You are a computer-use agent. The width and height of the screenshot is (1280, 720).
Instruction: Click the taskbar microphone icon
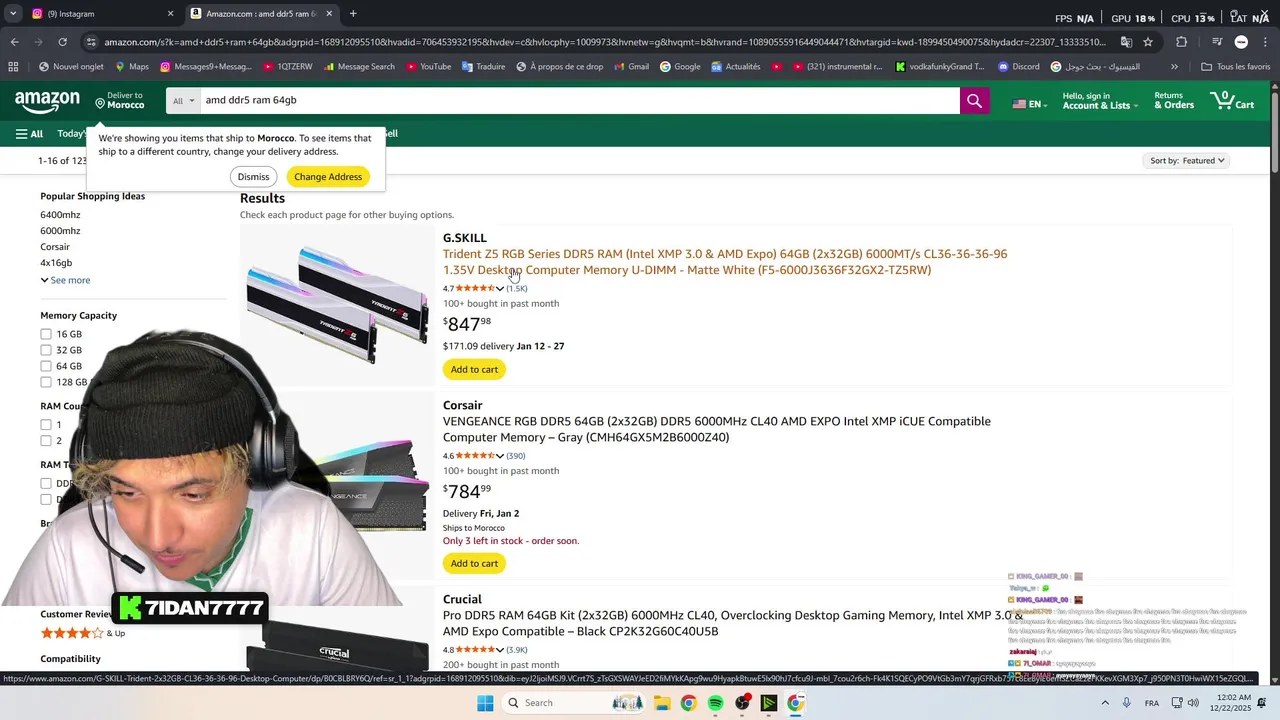(1127, 703)
